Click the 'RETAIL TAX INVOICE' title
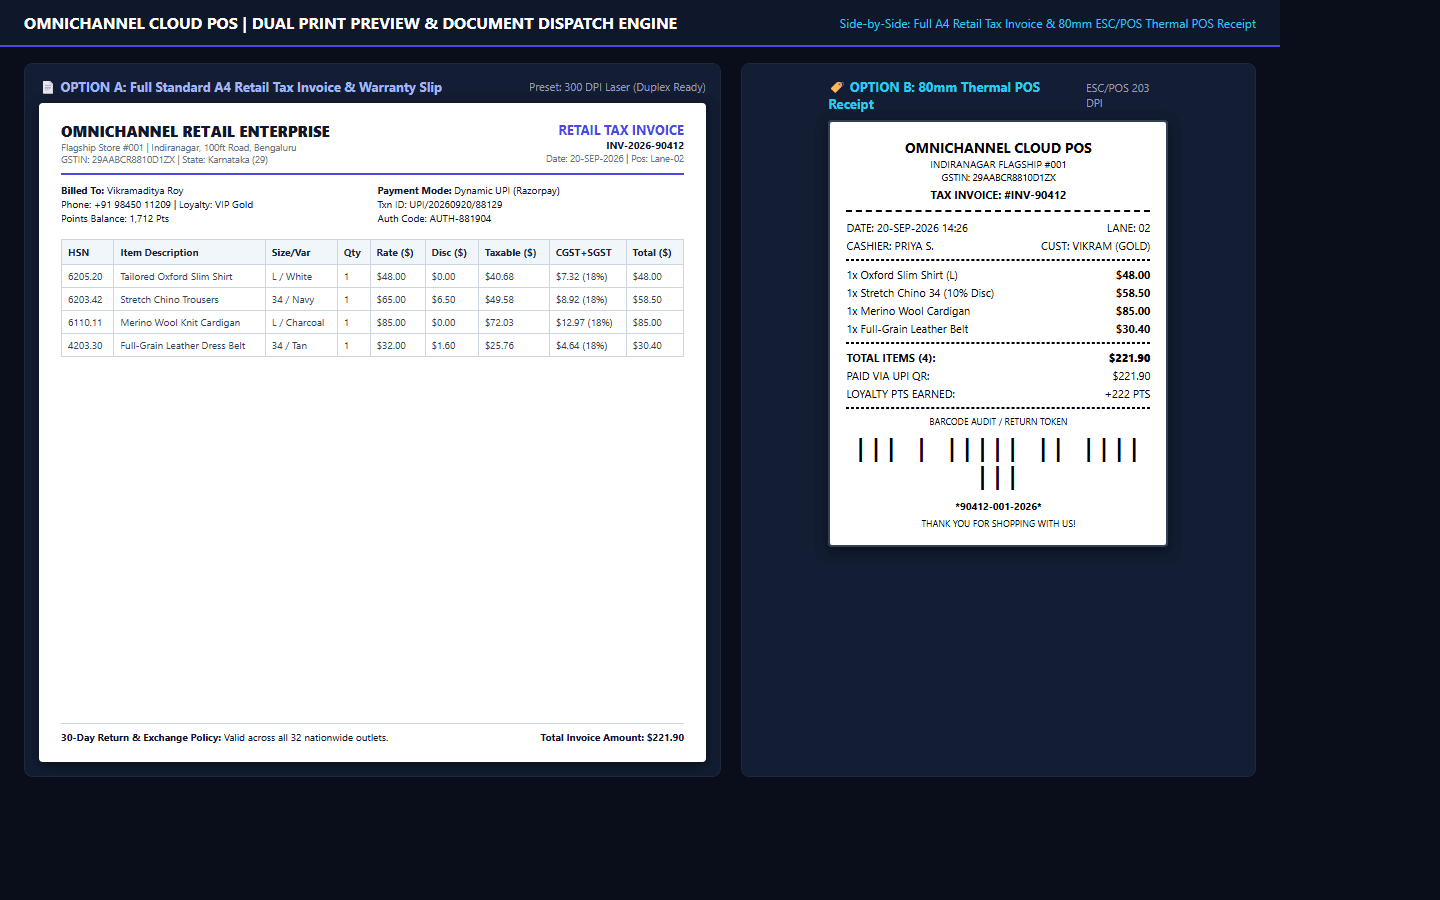The image size is (1440, 900). click(x=621, y=130)
